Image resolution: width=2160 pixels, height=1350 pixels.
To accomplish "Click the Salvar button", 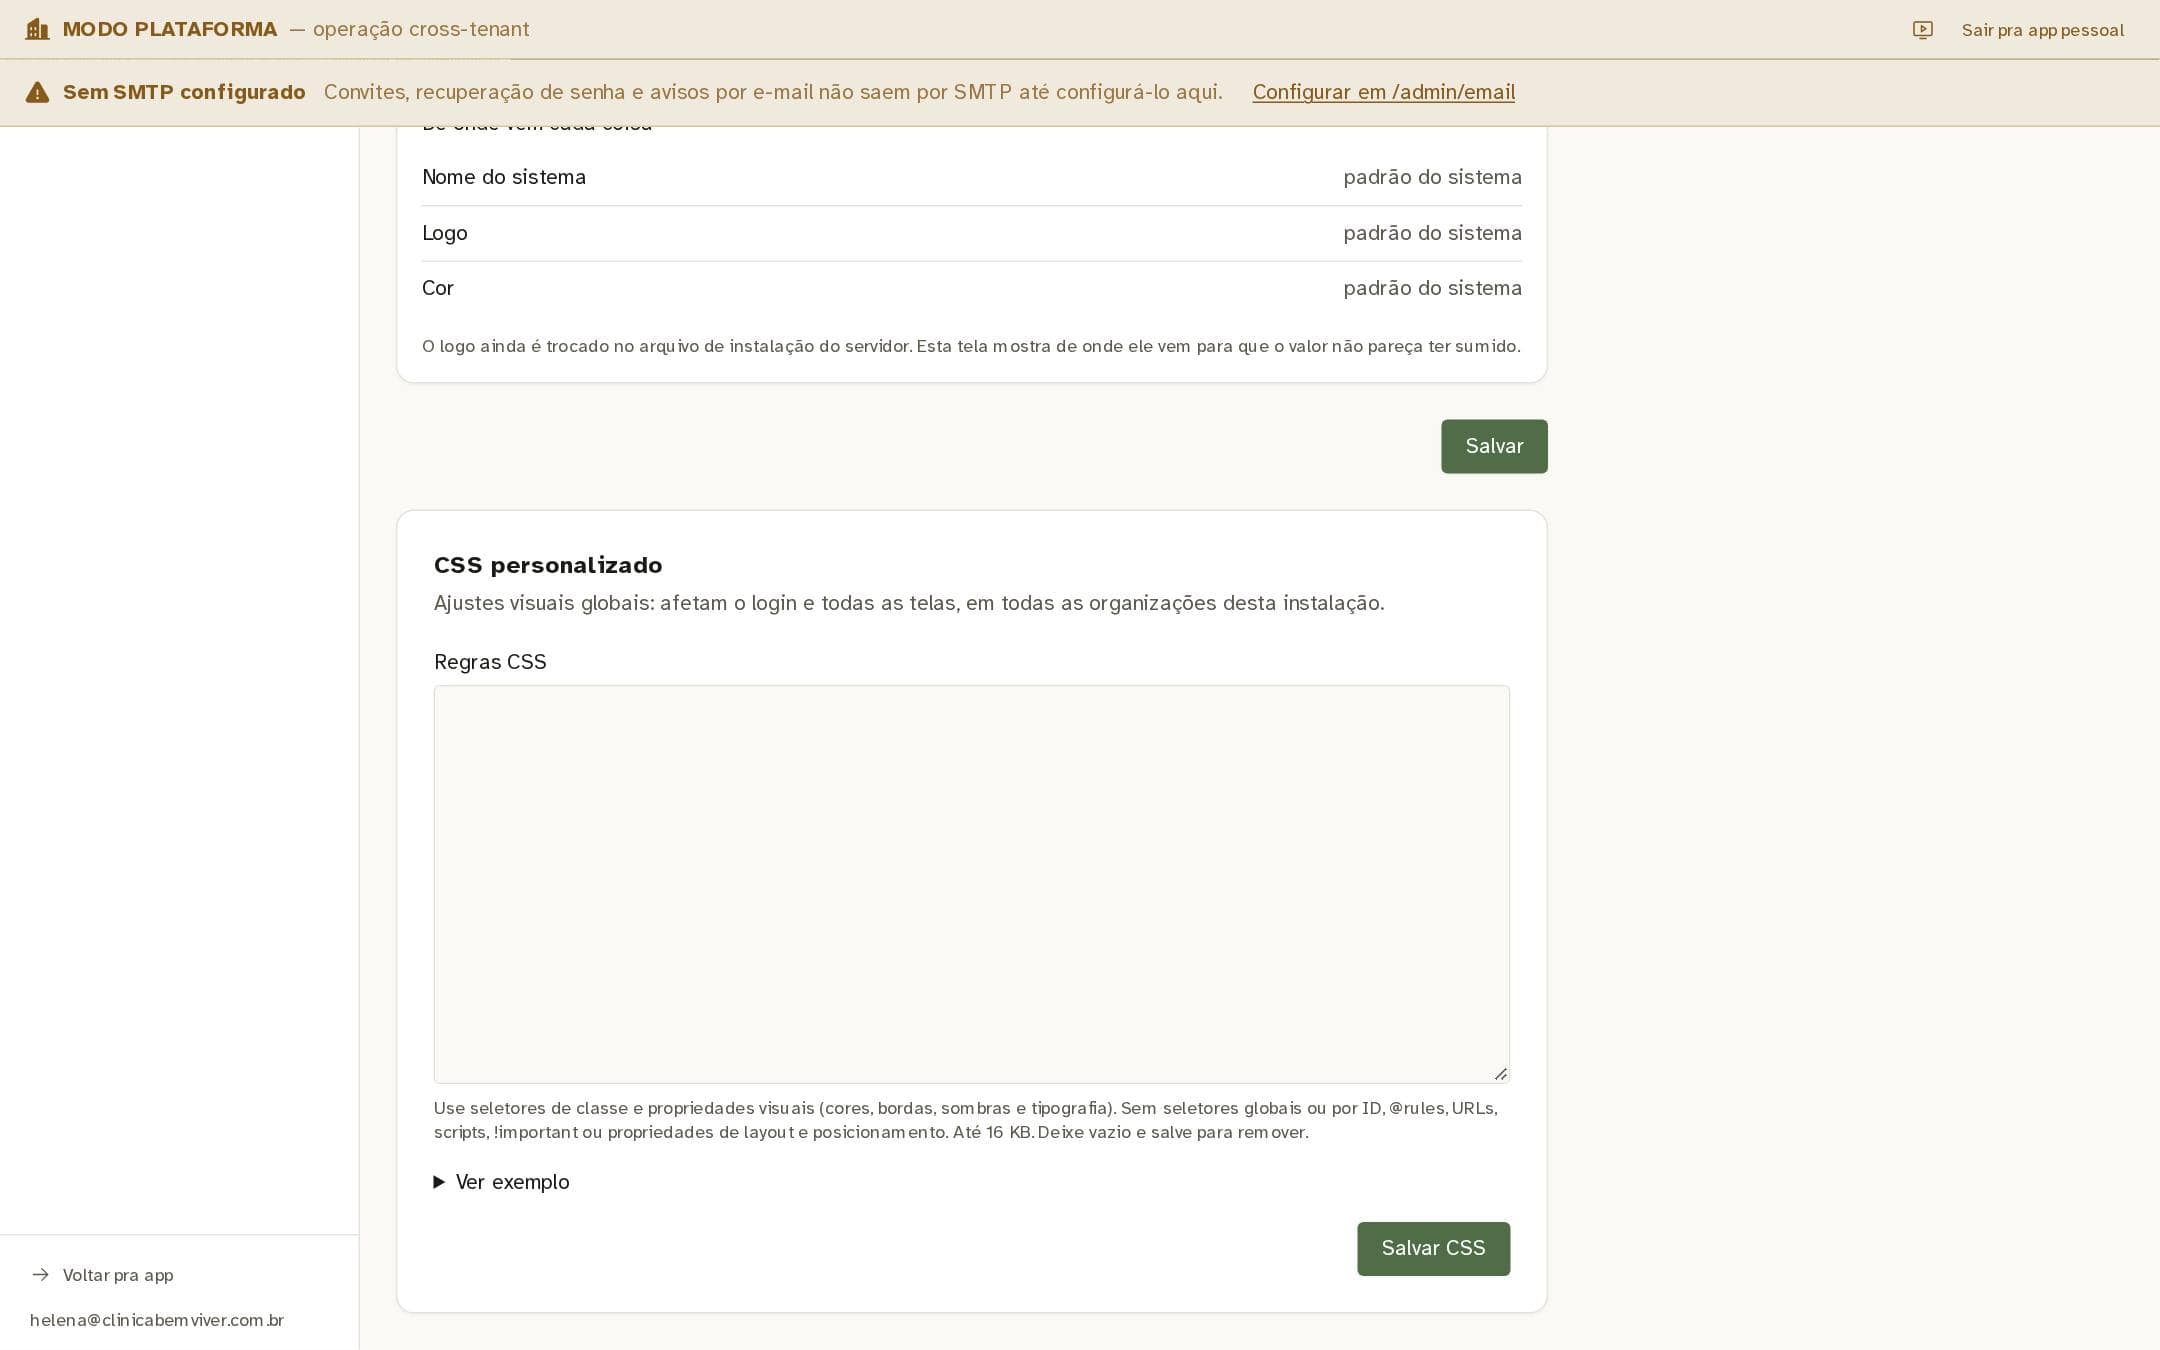I will pyautogui.click(x=1494, y=446).
